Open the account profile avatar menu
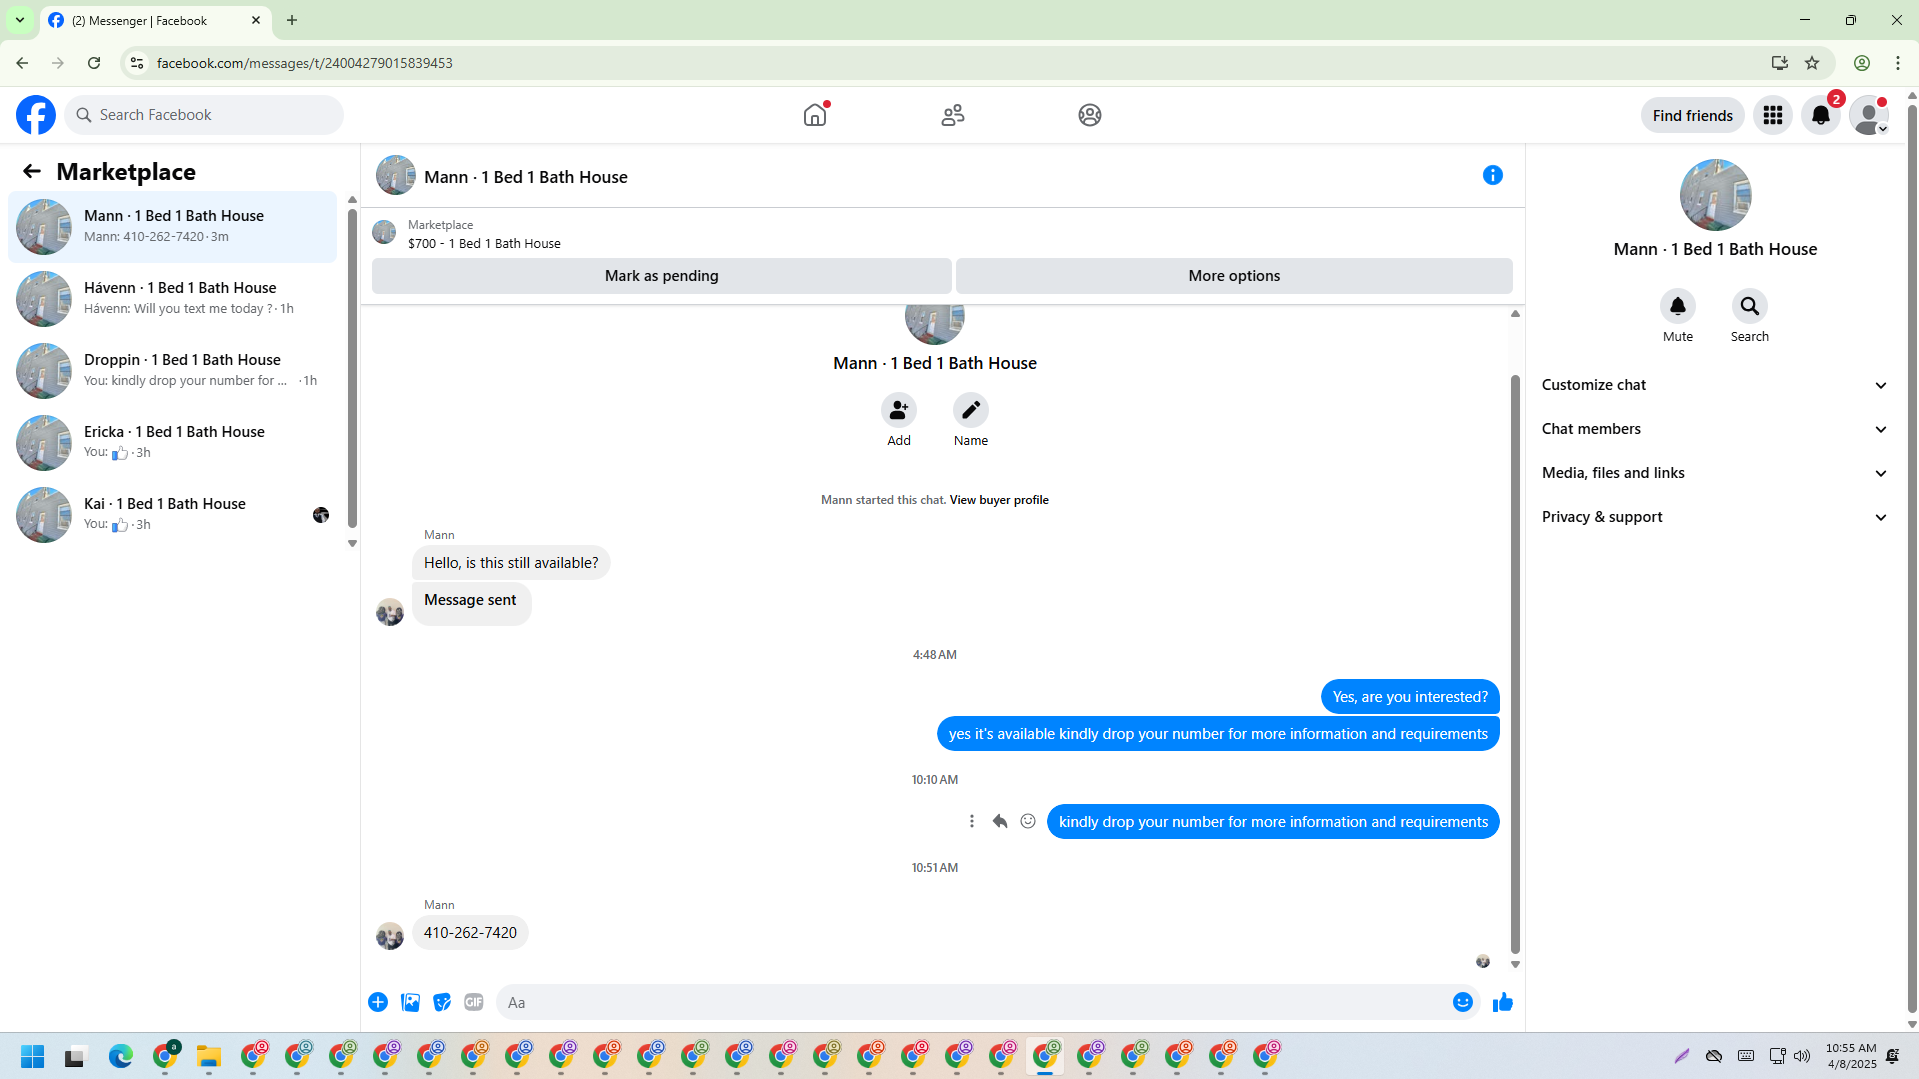This screenshot has height=1079, width=1919. click(x=1869, y=115)
